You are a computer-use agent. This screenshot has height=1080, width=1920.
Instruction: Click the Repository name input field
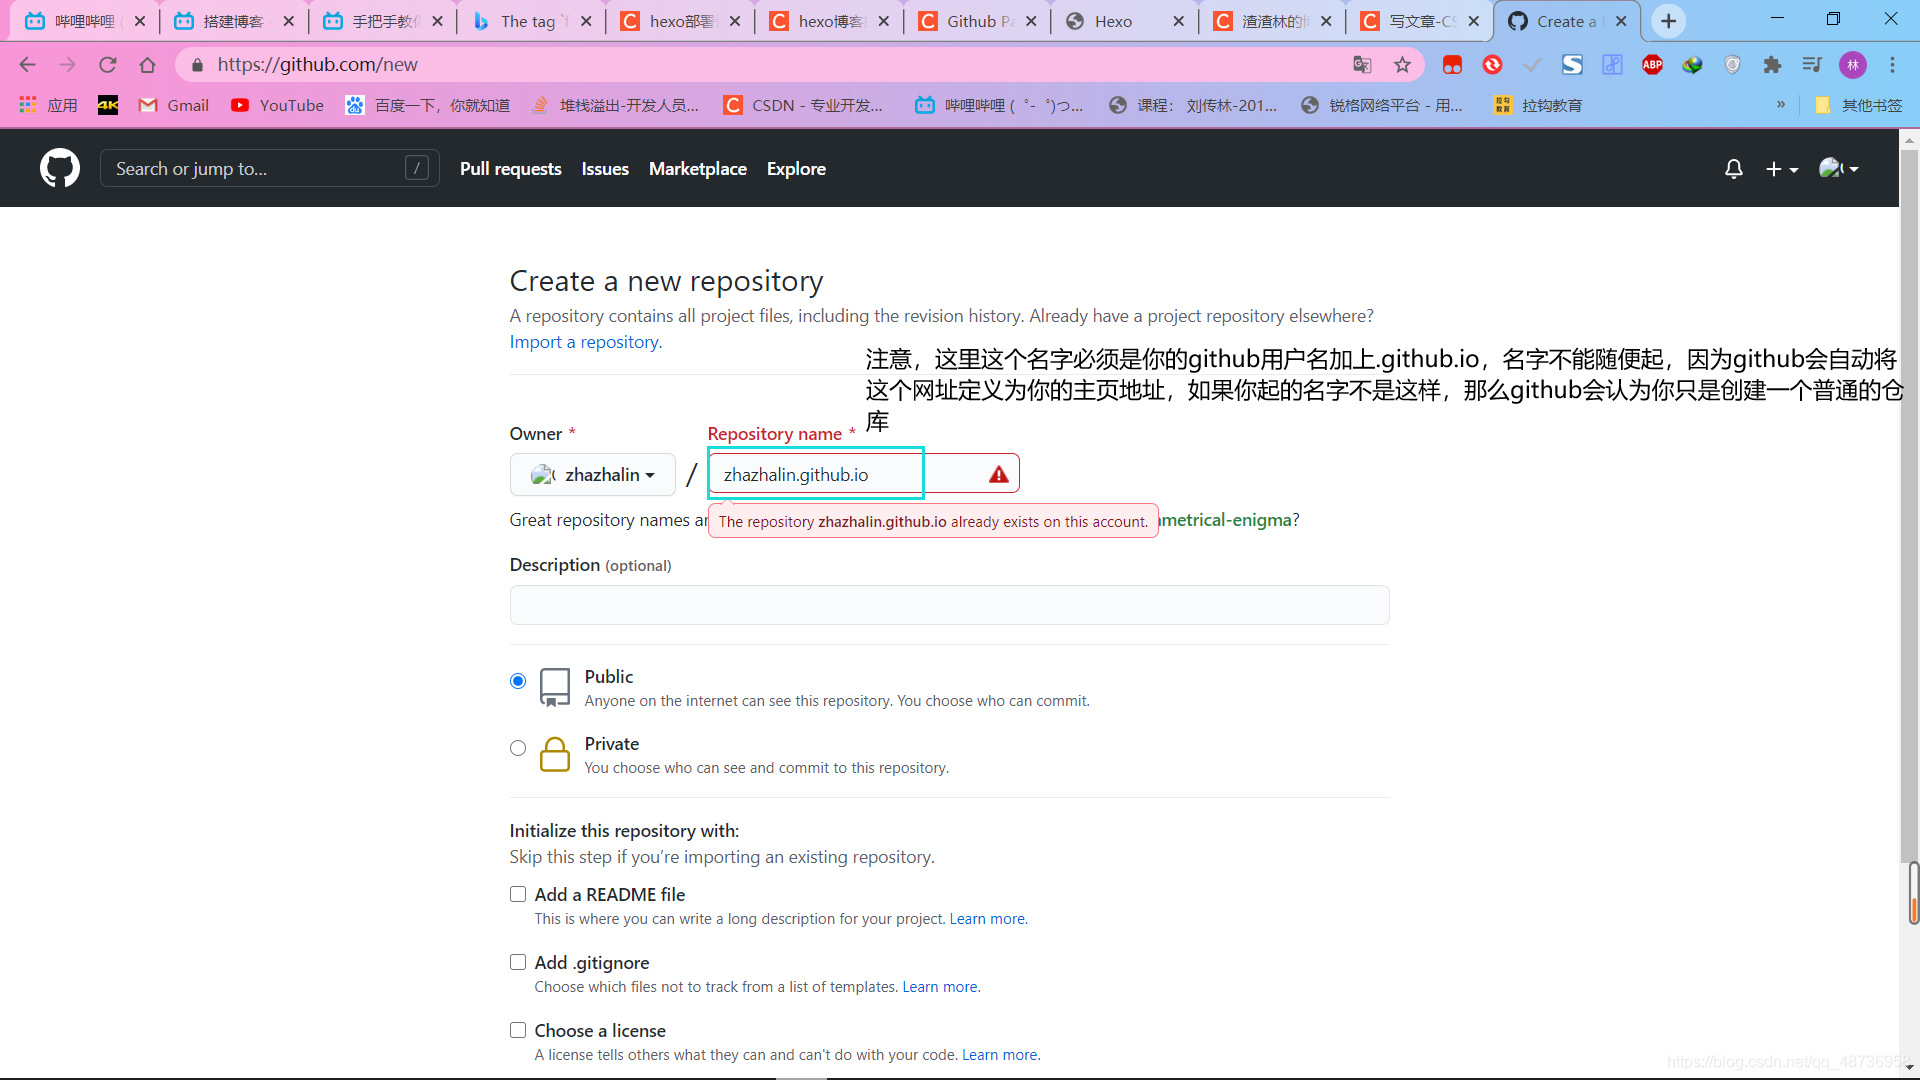pyautogui.click(x=863, y=474)
